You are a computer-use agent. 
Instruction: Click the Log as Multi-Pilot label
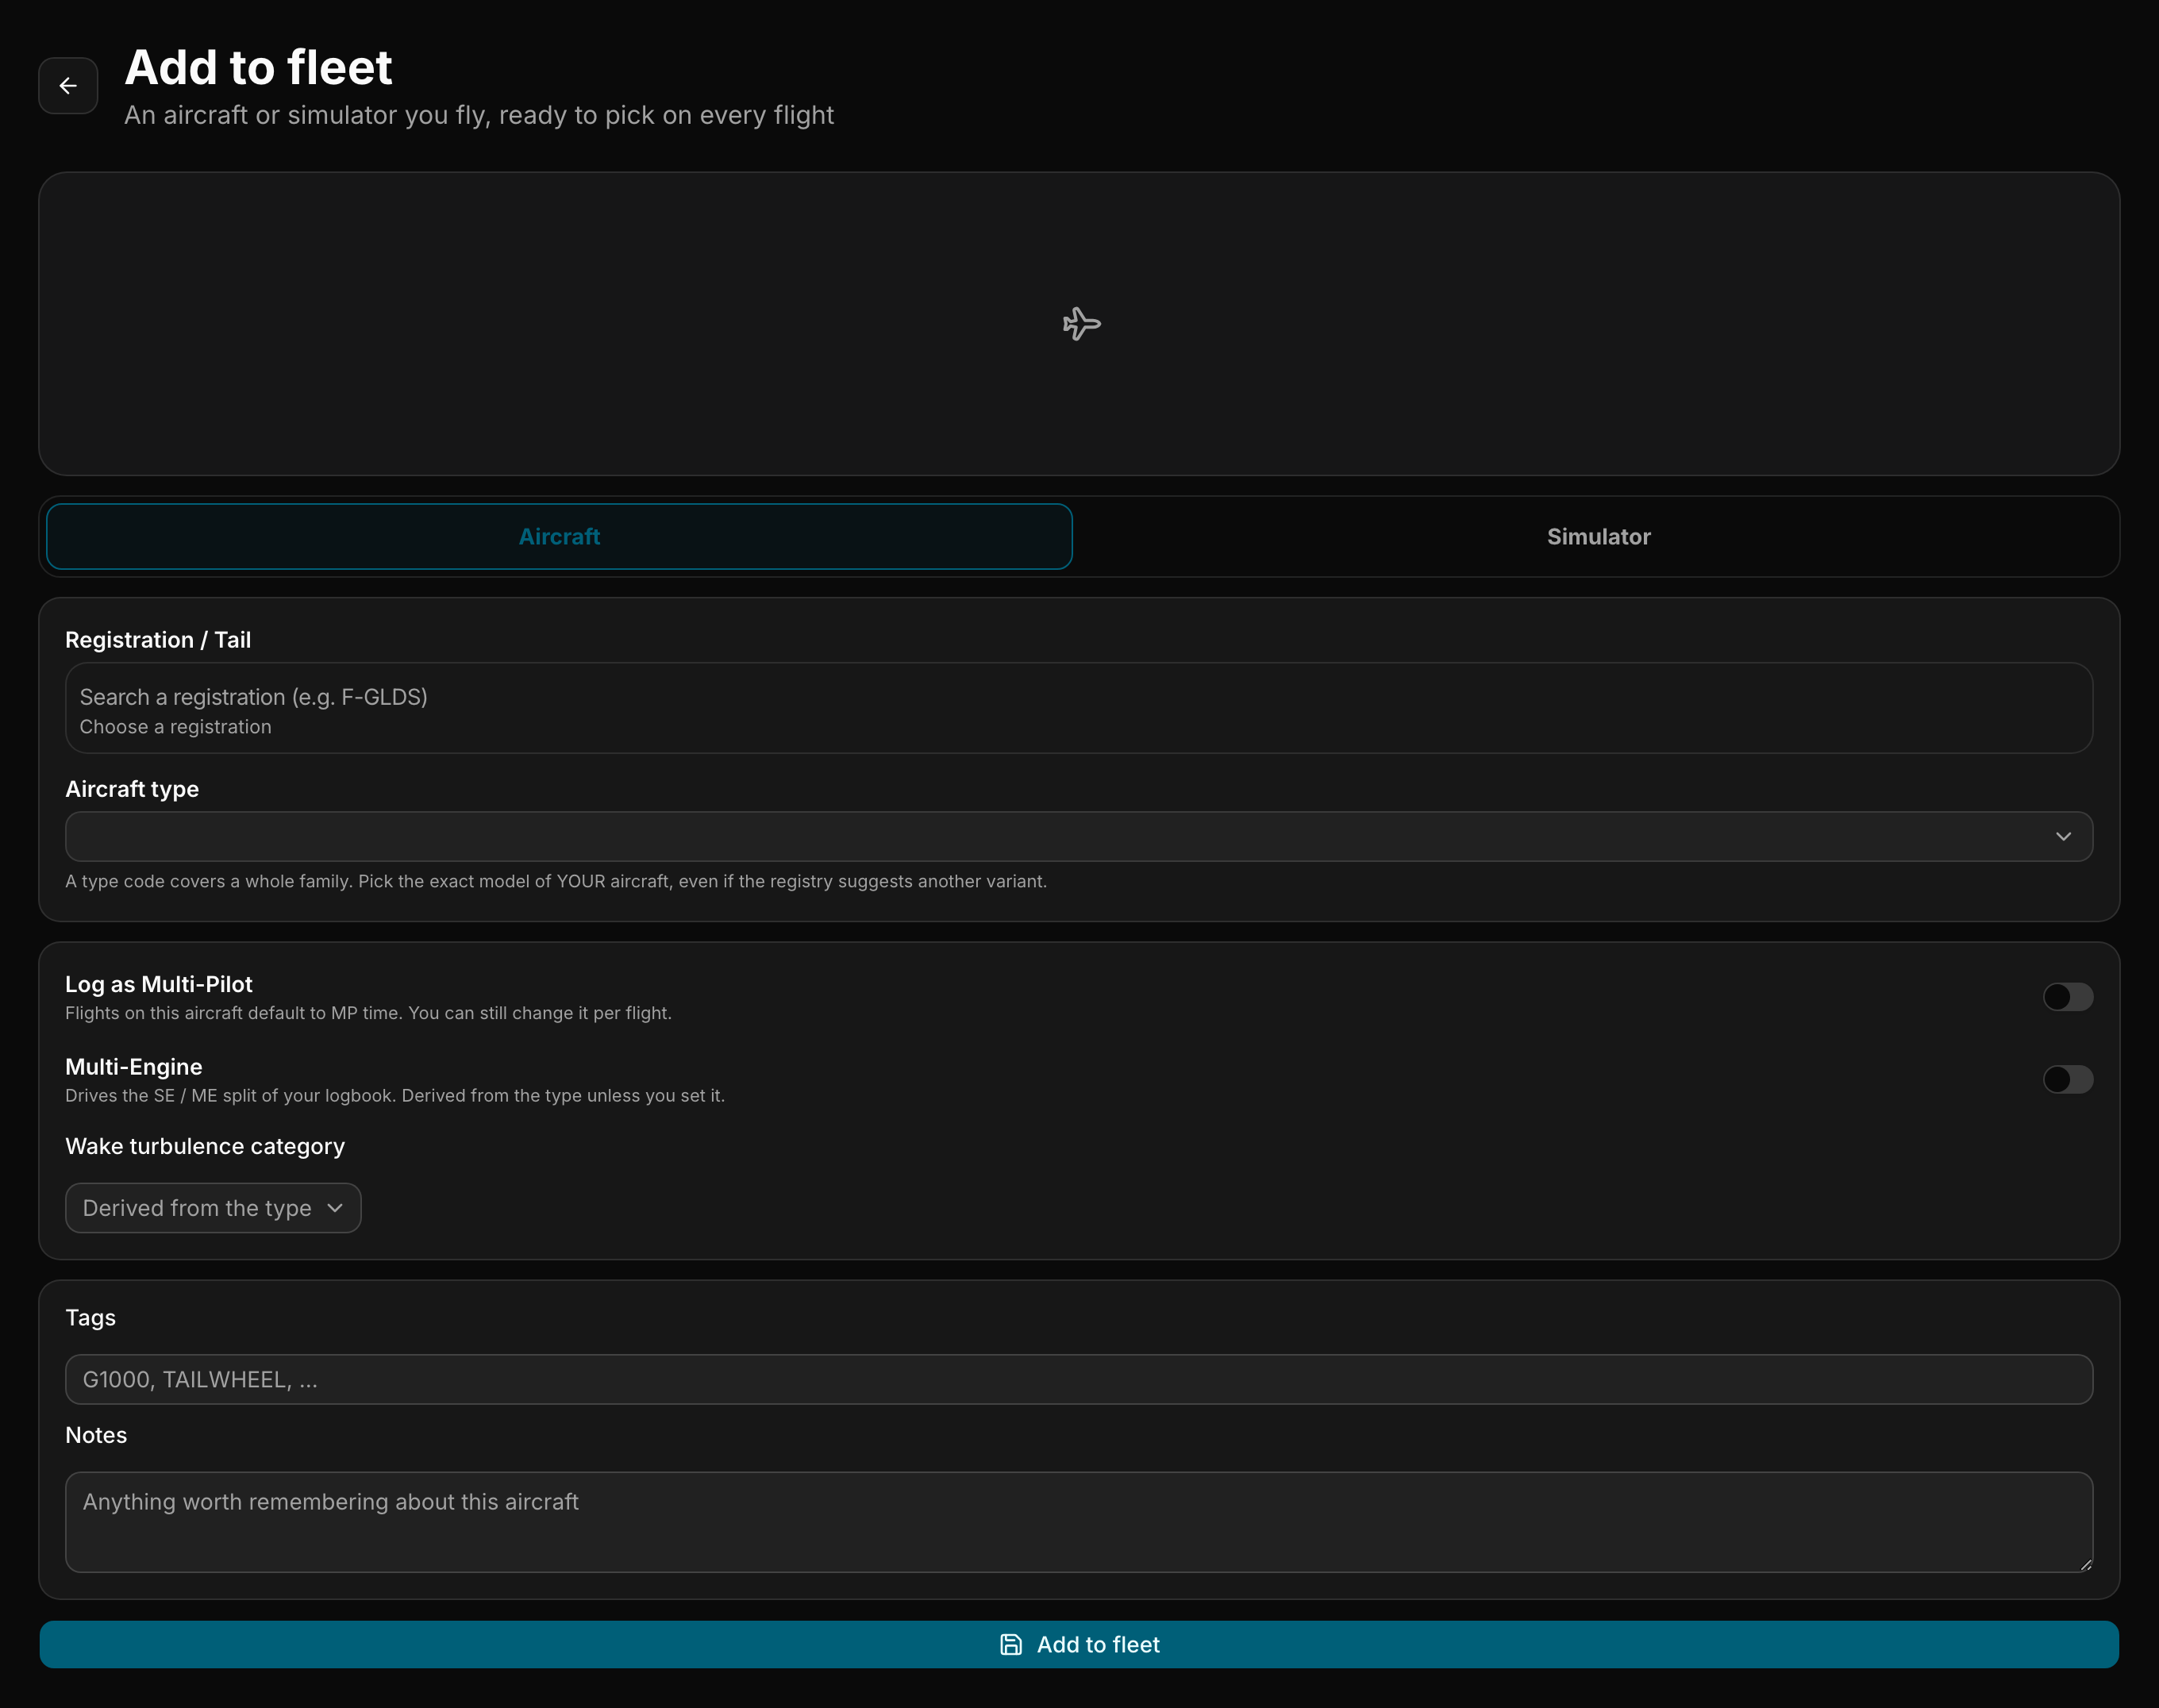click(x=159, y=985)
